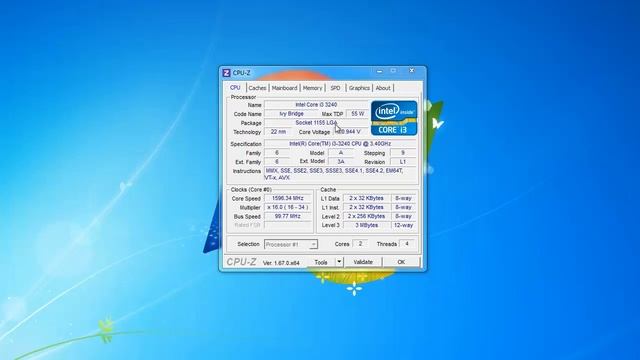Click the Bus Speed 99.77 MHz value
Viewport: 640px width, 360px height.
pos(288,216)
